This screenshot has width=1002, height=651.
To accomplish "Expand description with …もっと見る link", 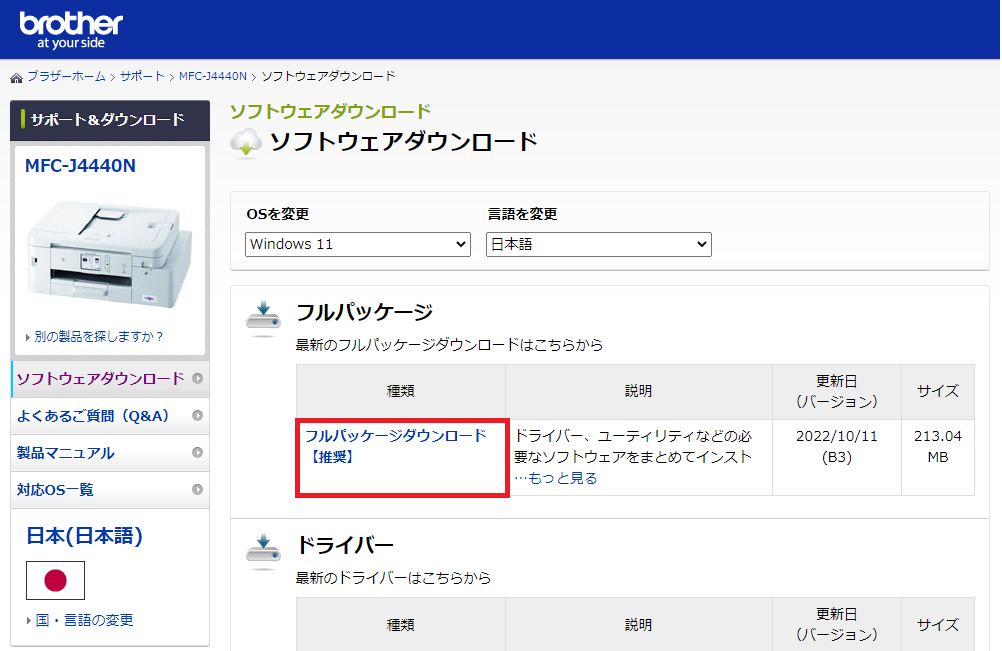I will tap(555, 478).
